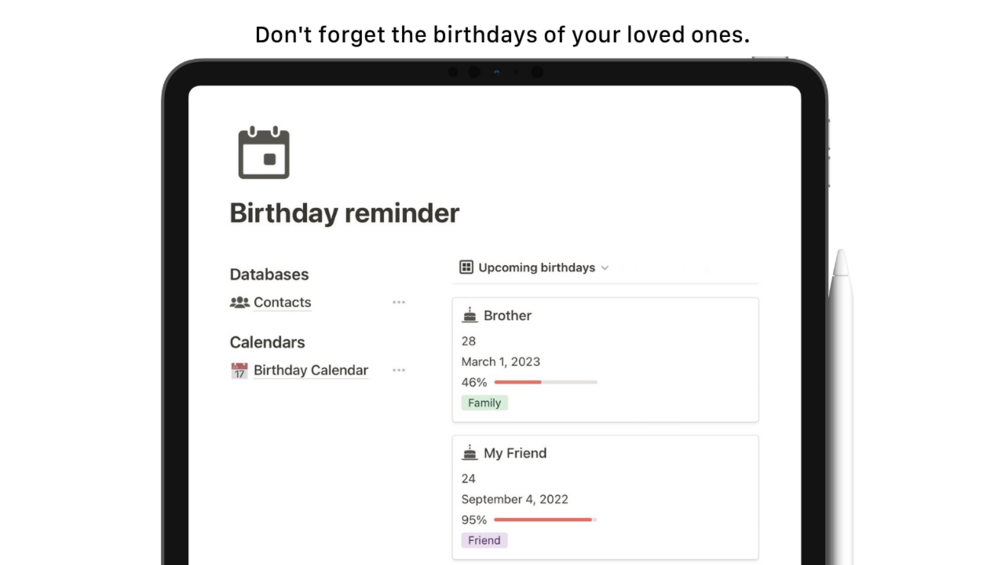Open the My Friend birthday card title
Viewport: 1005px width, 565px height.
click(x=515, y=453)
